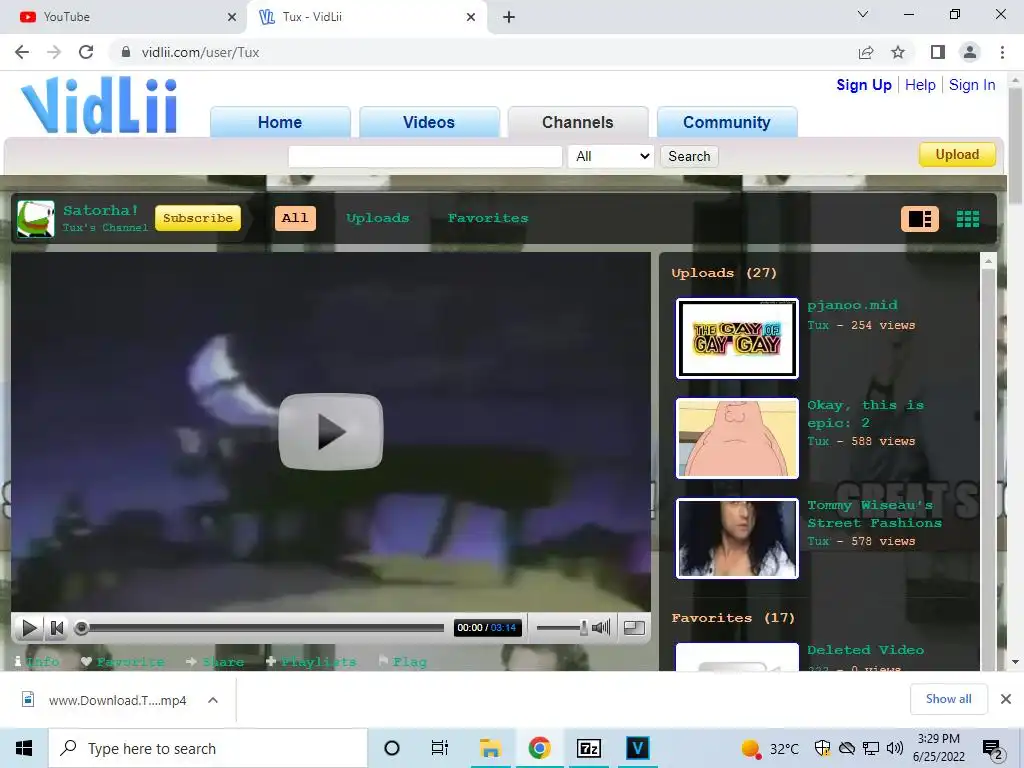The height and width of the screenshot is (768, 1024).
Task: Click the browser forward arrow
Action: (x=54, y=52)
